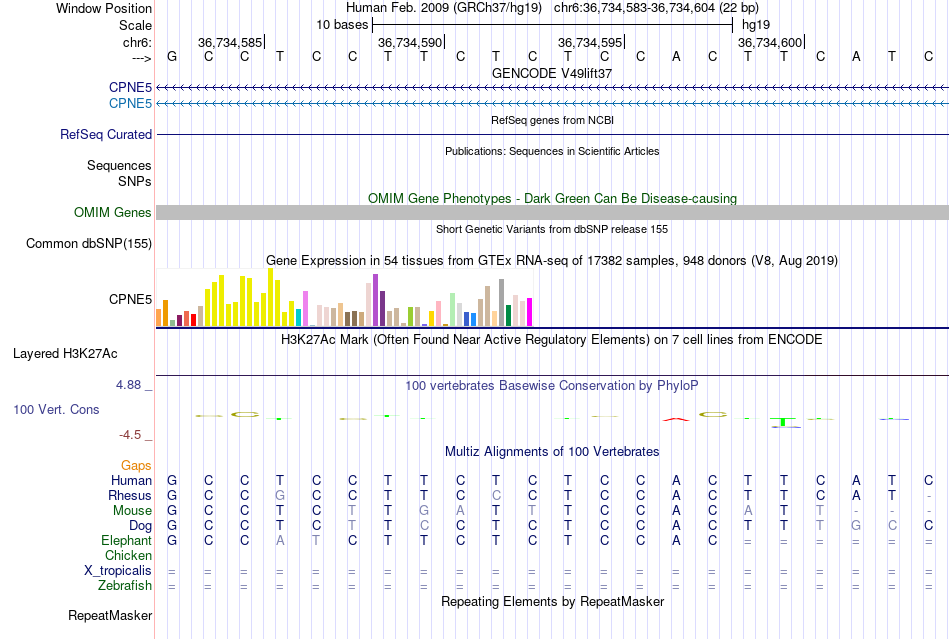The image size is (950, 639).
Task: Open 'RefSeq genes from NCBI' track title
Action: (552, 120)
